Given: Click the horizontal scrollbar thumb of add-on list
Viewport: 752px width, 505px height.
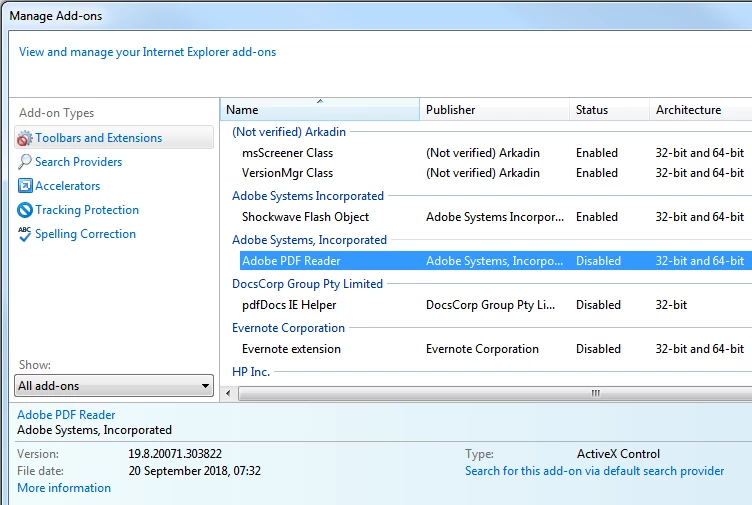Looking at the screenshot, I should pos(496,394).
